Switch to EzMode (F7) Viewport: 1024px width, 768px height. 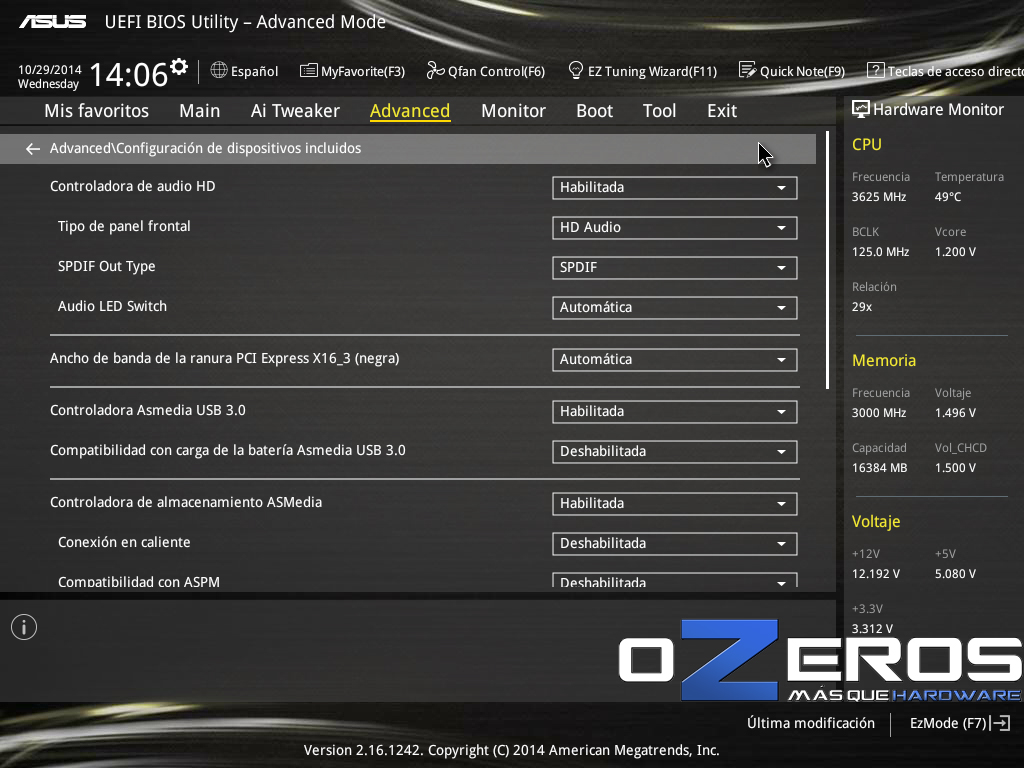pos(959,723)
